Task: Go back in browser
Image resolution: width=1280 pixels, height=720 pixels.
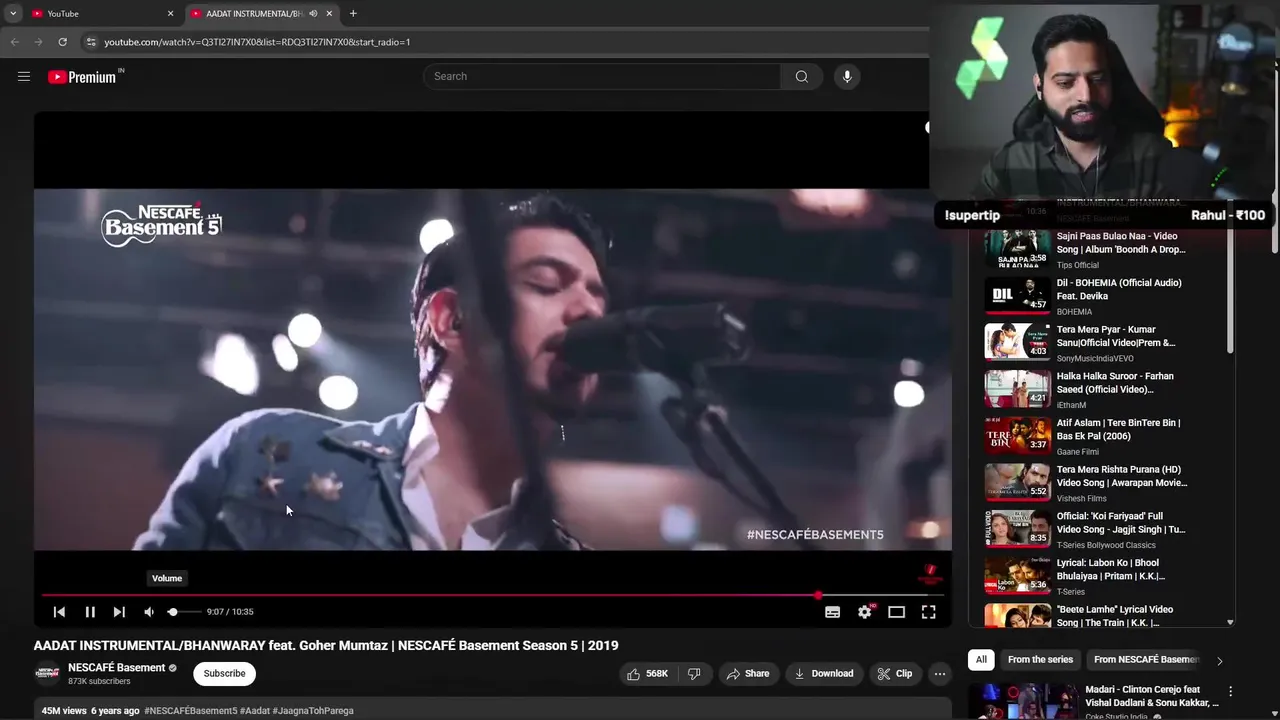Action: 14,42
